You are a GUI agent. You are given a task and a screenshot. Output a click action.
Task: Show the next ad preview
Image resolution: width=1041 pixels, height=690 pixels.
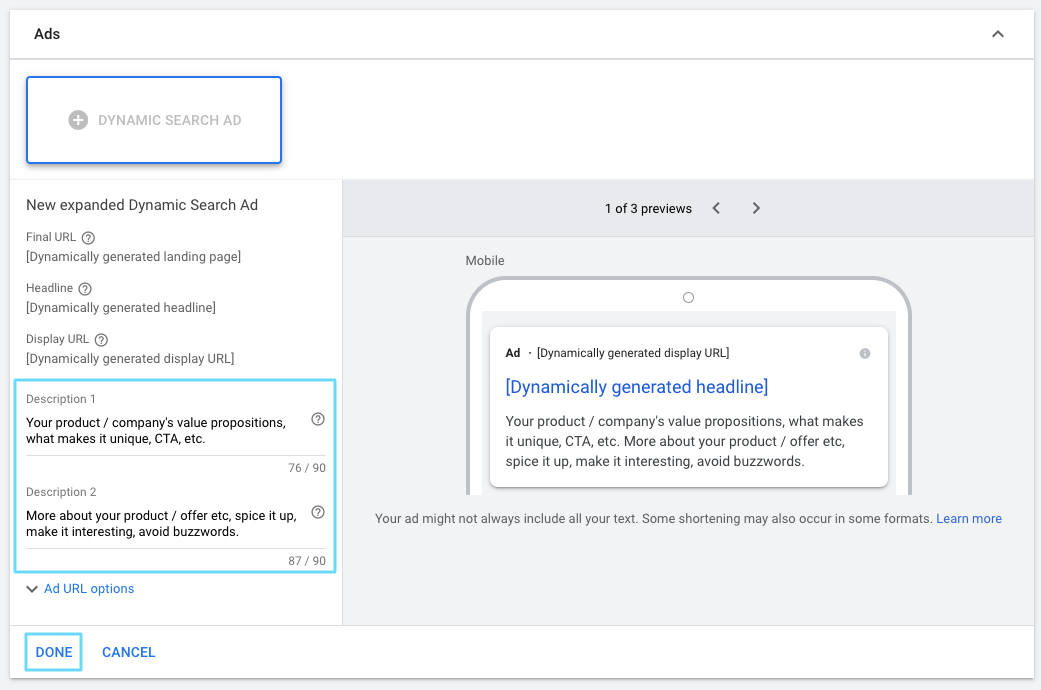click(x=756, y=209)
